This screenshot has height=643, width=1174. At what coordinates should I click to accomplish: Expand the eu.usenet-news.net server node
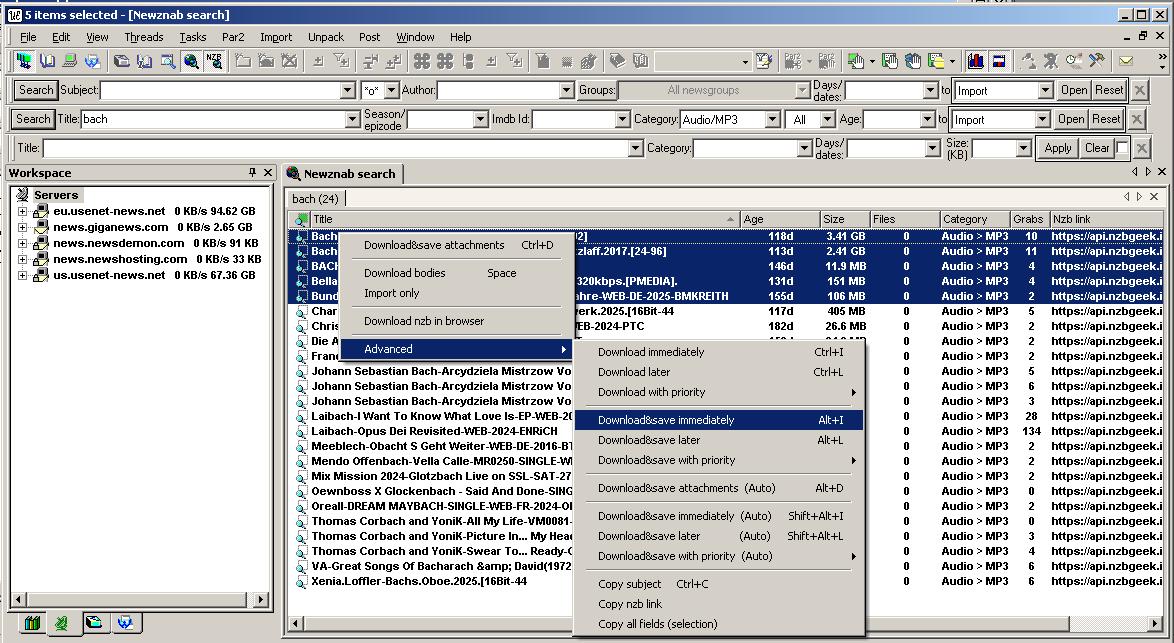tap(22, 211)
